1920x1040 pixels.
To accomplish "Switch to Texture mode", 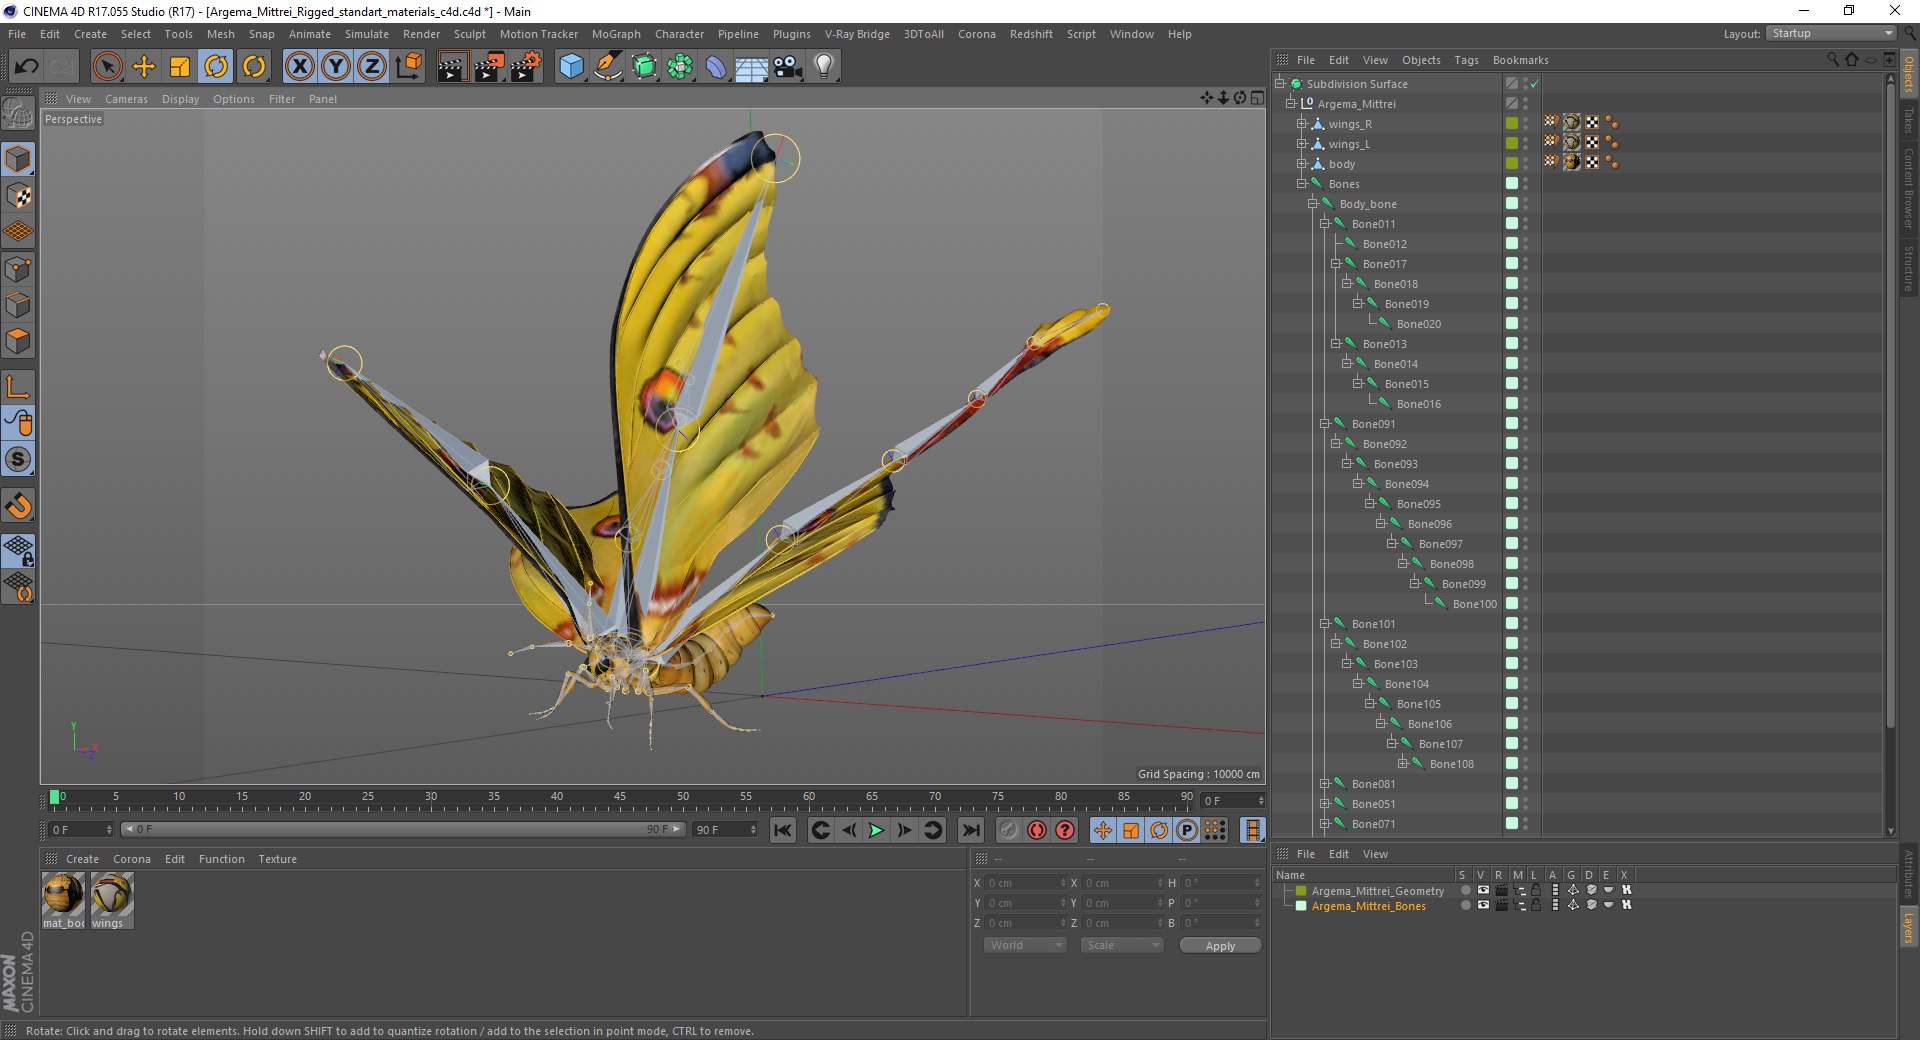I will [x=18, y=196].
